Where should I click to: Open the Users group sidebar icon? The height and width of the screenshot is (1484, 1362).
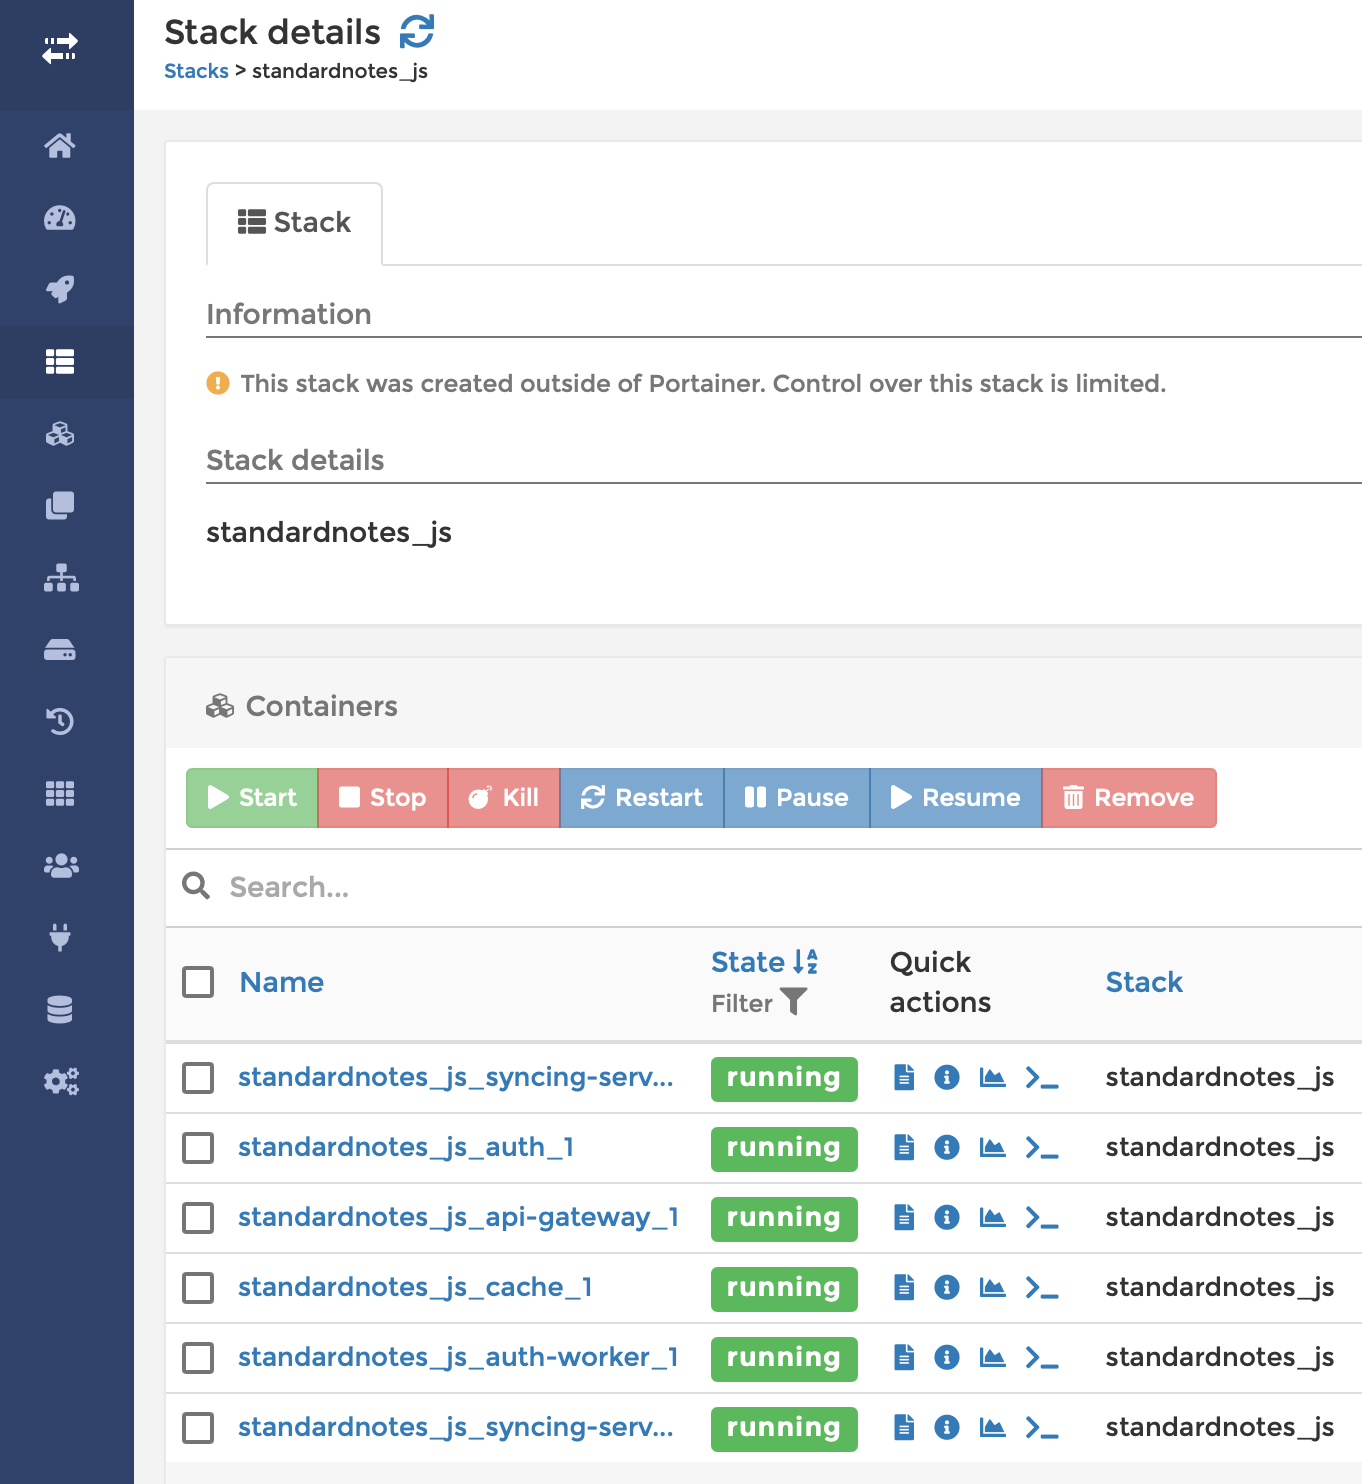point(61,866)
